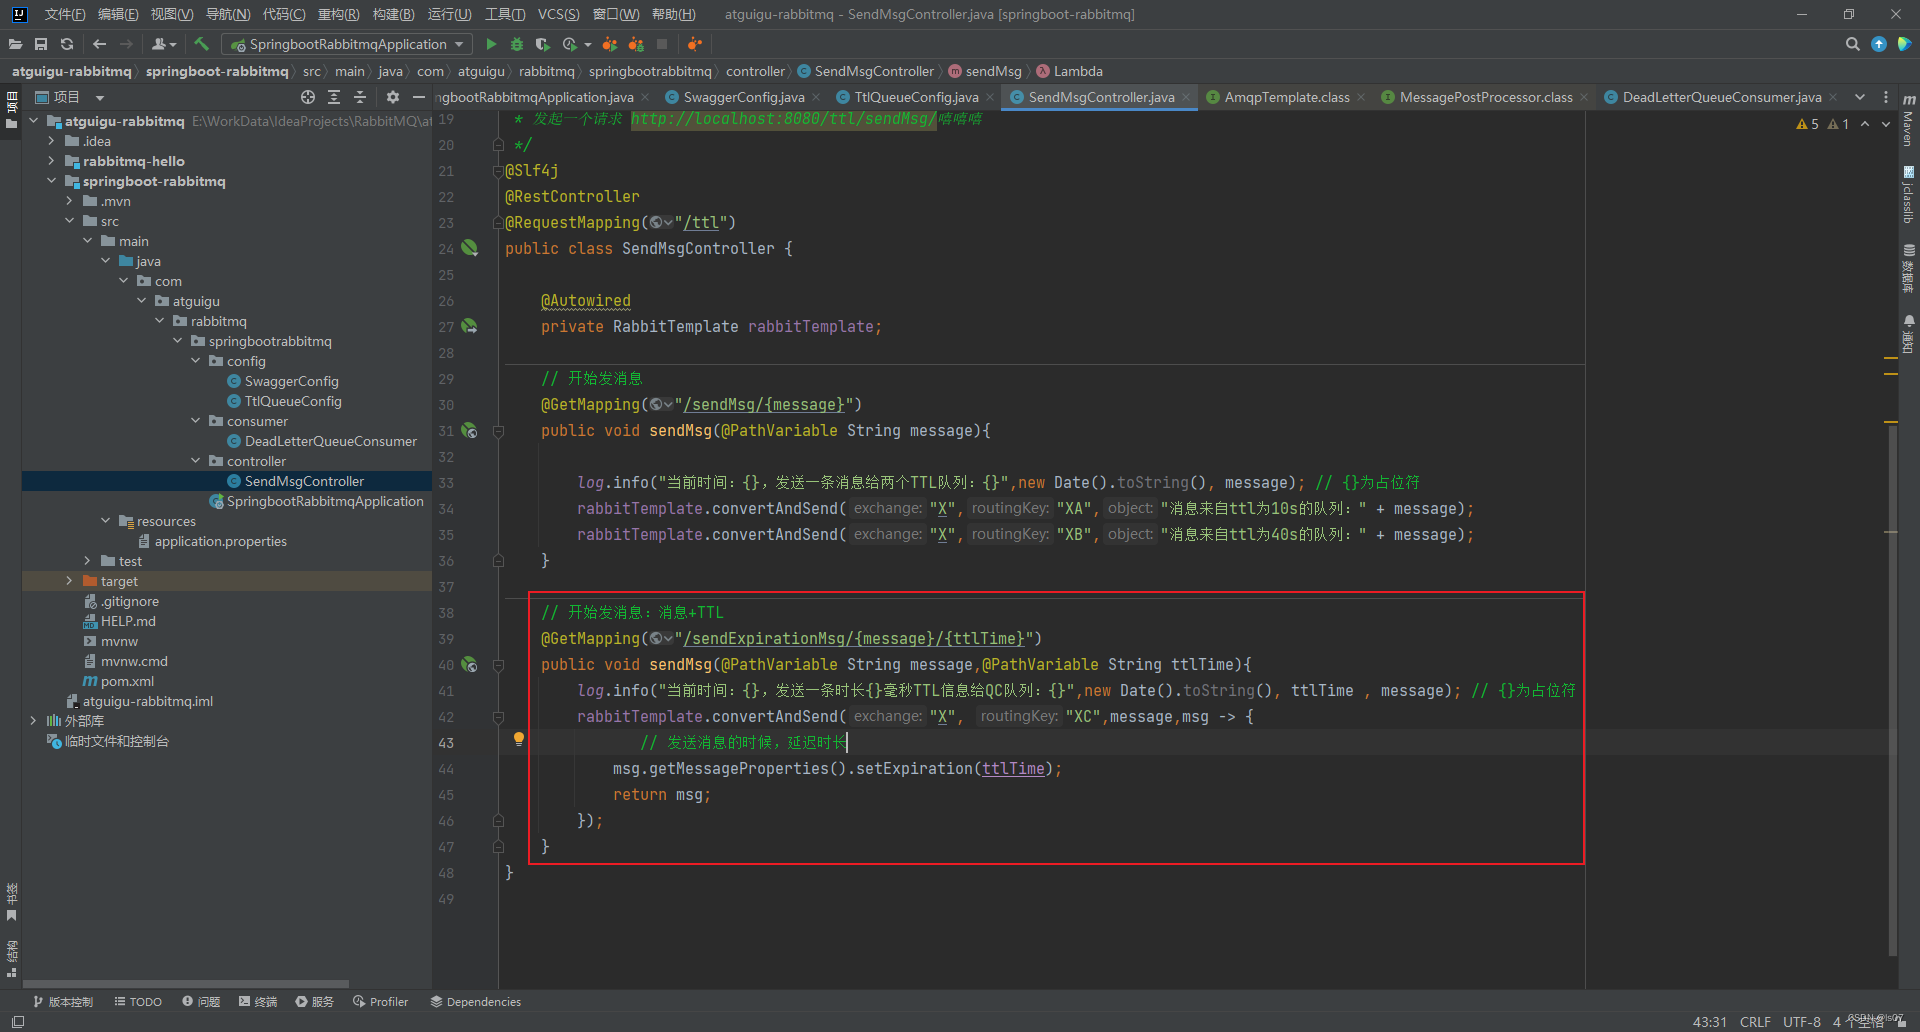This screenshot has height=1032, width=1920.
Task: Click the Open folder toolbar icon
Action: (x=15, y=44)
